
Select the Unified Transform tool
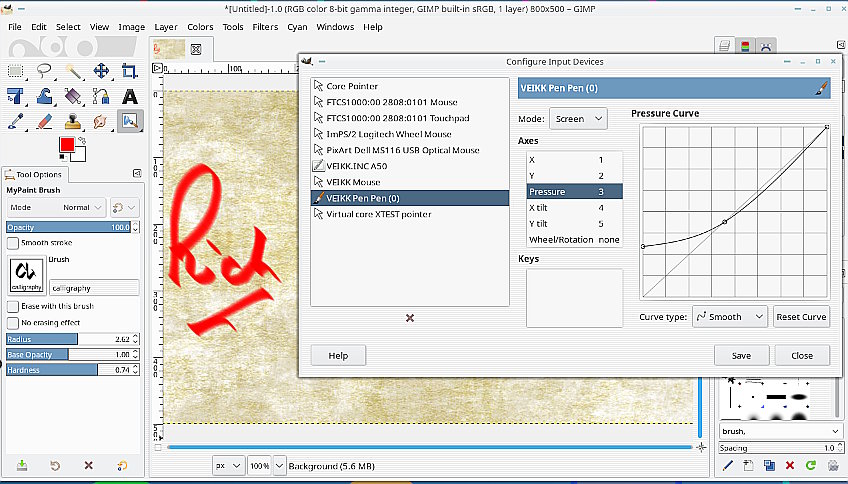click(15, 96)
